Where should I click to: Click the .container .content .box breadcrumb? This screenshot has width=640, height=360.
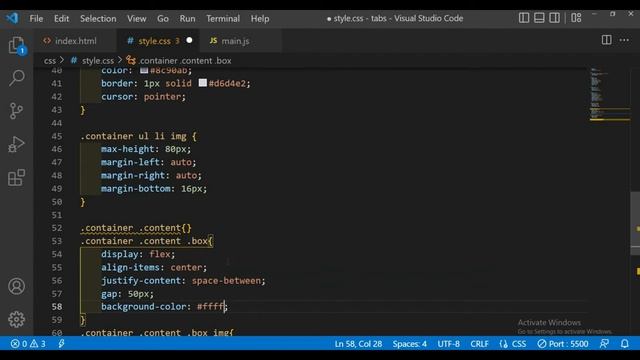pos(185,60)
